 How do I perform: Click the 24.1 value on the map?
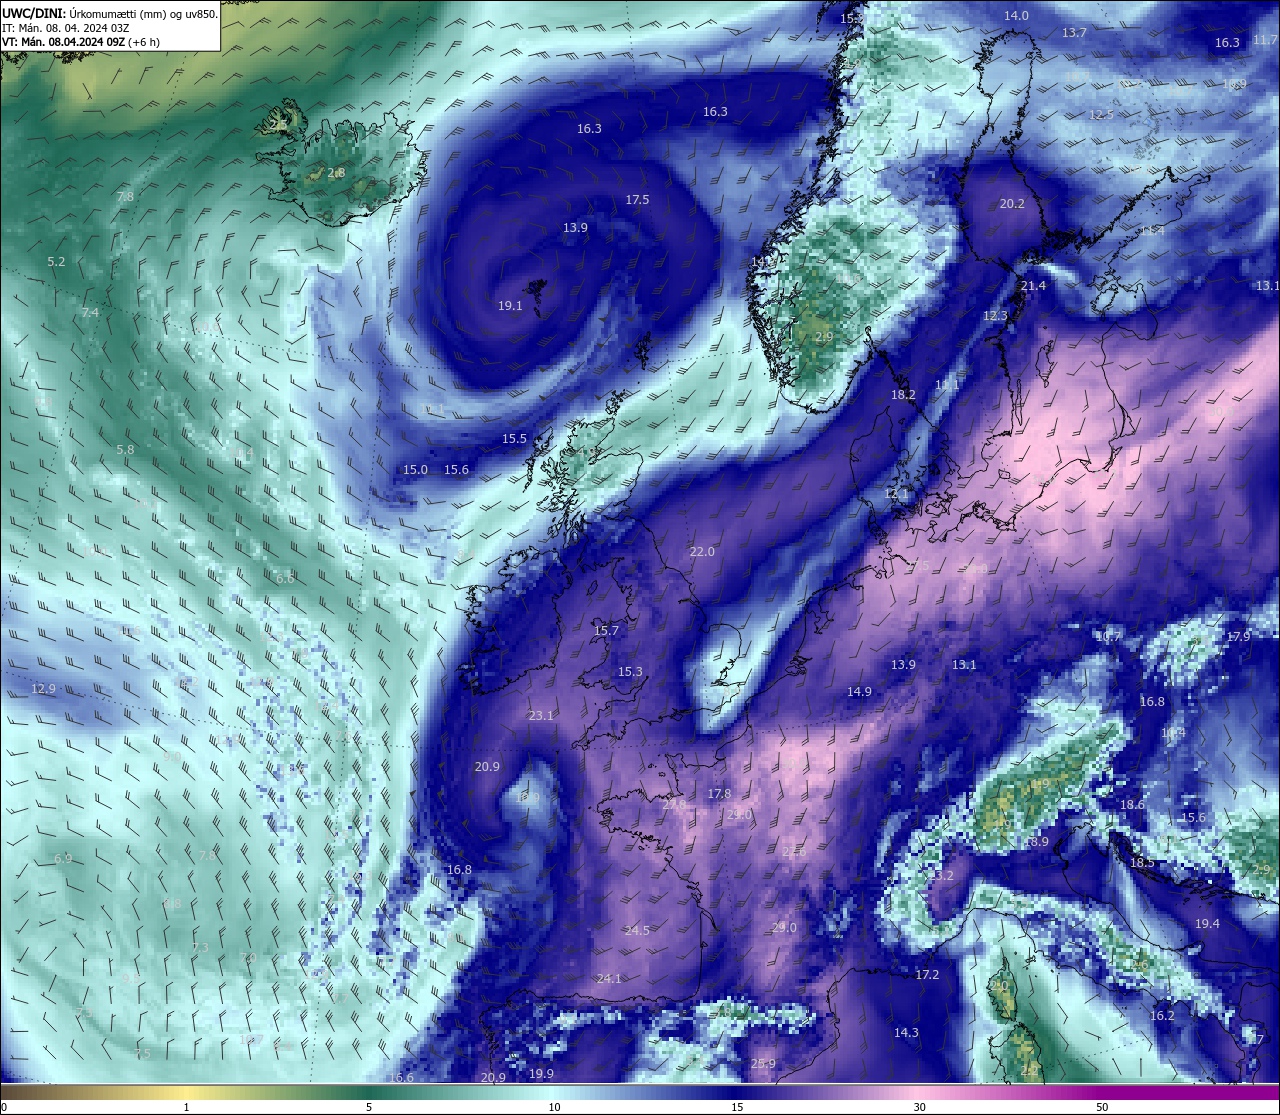(x=608, y=979)
